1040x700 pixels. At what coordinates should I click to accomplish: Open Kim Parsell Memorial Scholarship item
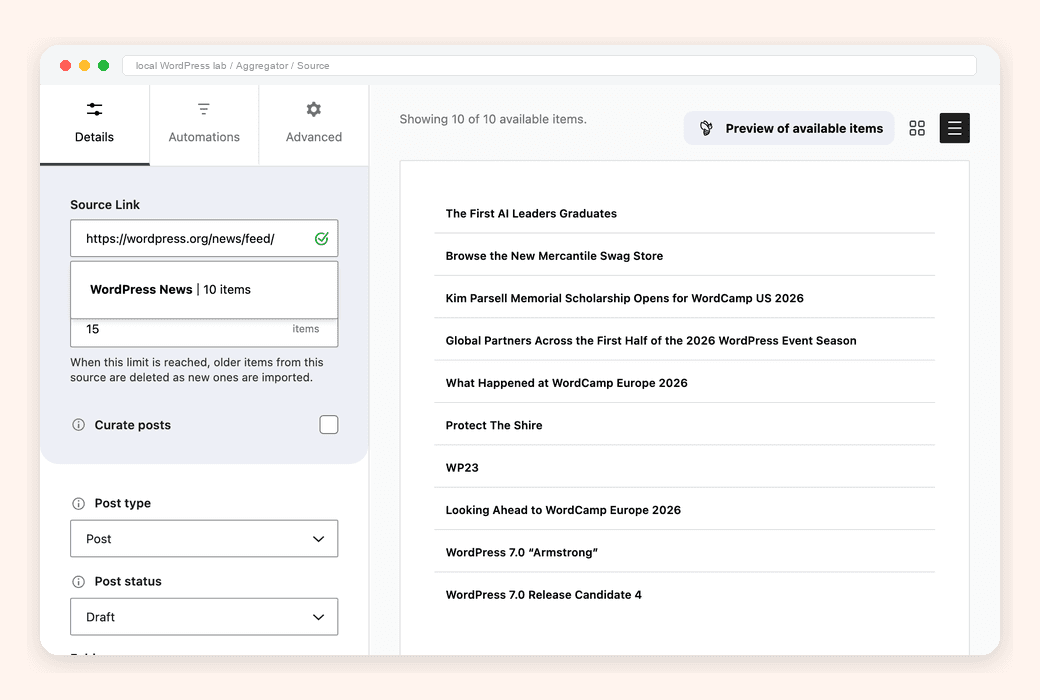[x=684, y=299]
